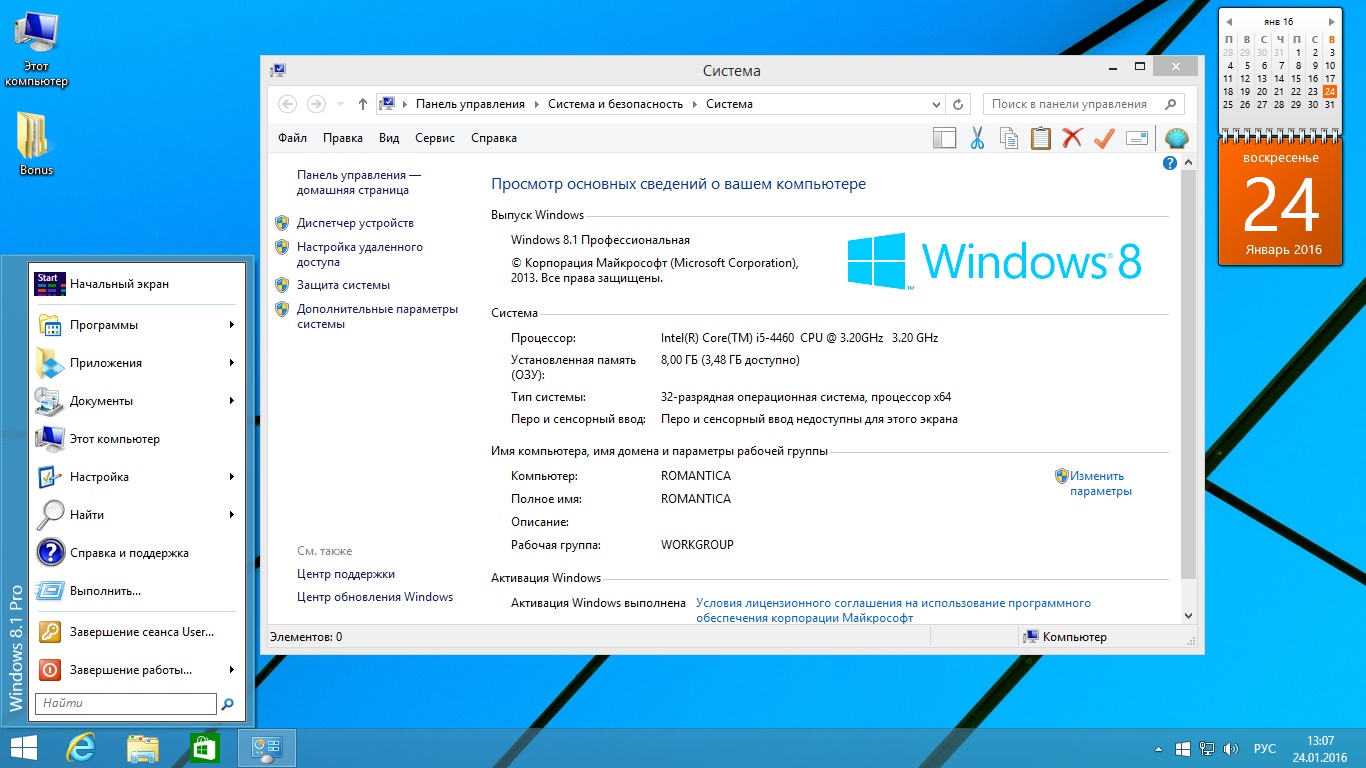Click the search magnifier in control panel search
This screenshot has width=1366, height=768.
[x=1170, y=104]
